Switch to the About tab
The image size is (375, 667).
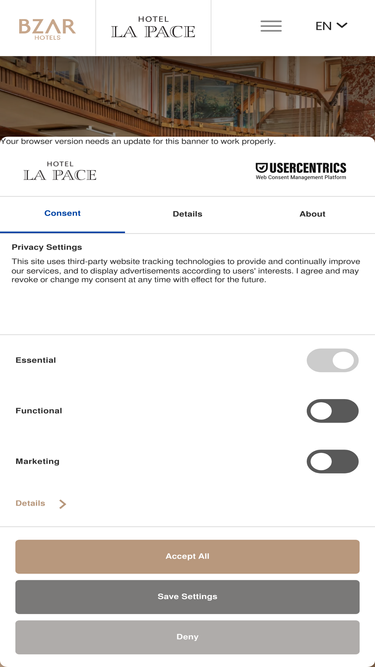[x=312, y=214]
